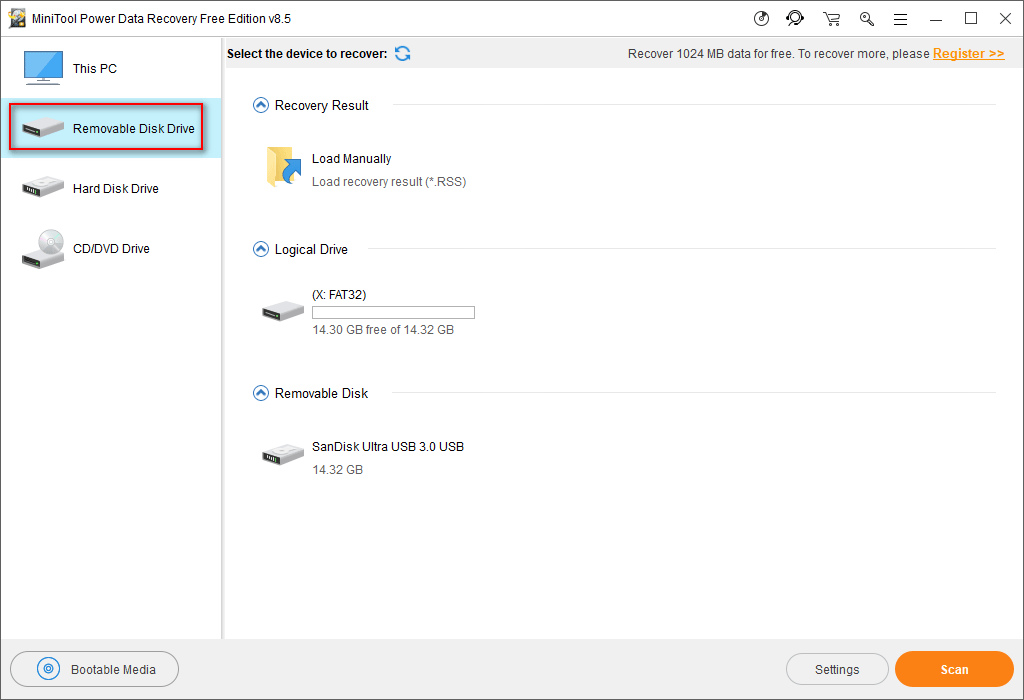Select This PC in the sidebar
This screenshot has height=700, width=1024.
pyautogui.click(x=111, y=69)
